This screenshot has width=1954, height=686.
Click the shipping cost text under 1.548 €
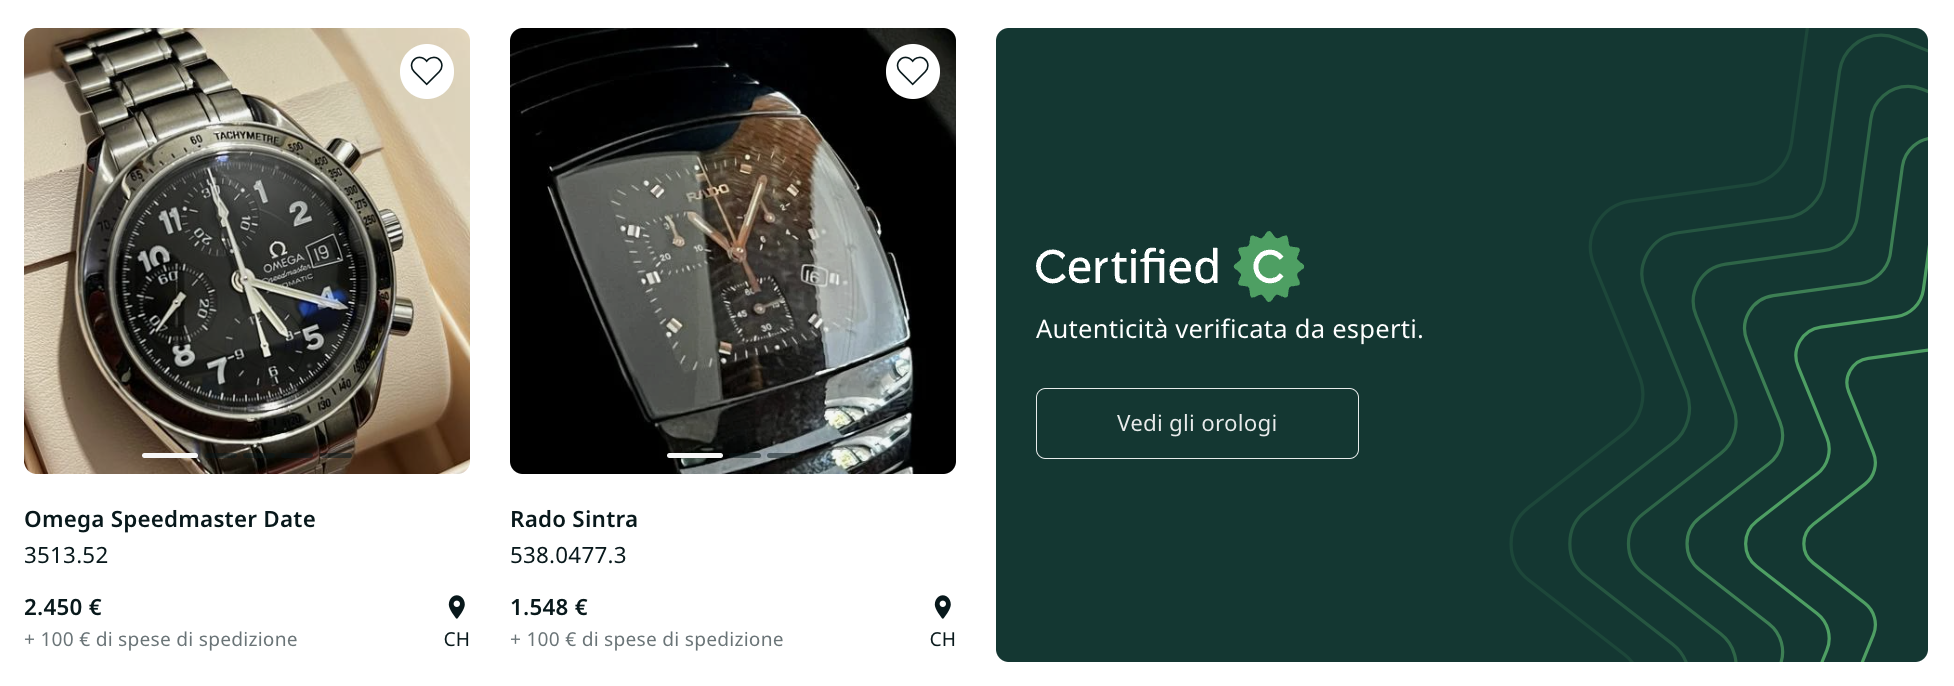pos(647,639)
